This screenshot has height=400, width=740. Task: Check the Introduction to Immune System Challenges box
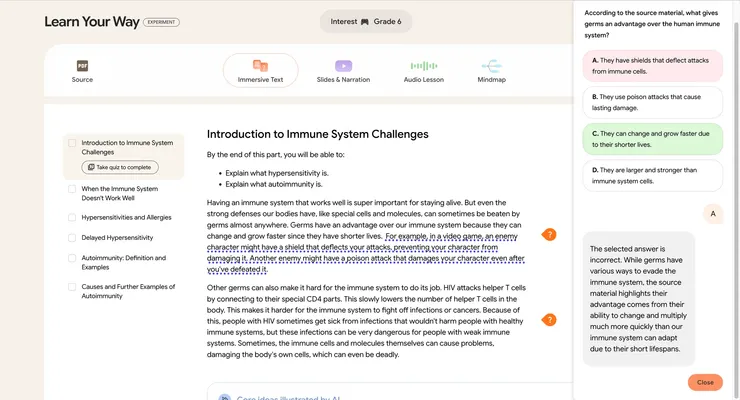click(72, 143)
